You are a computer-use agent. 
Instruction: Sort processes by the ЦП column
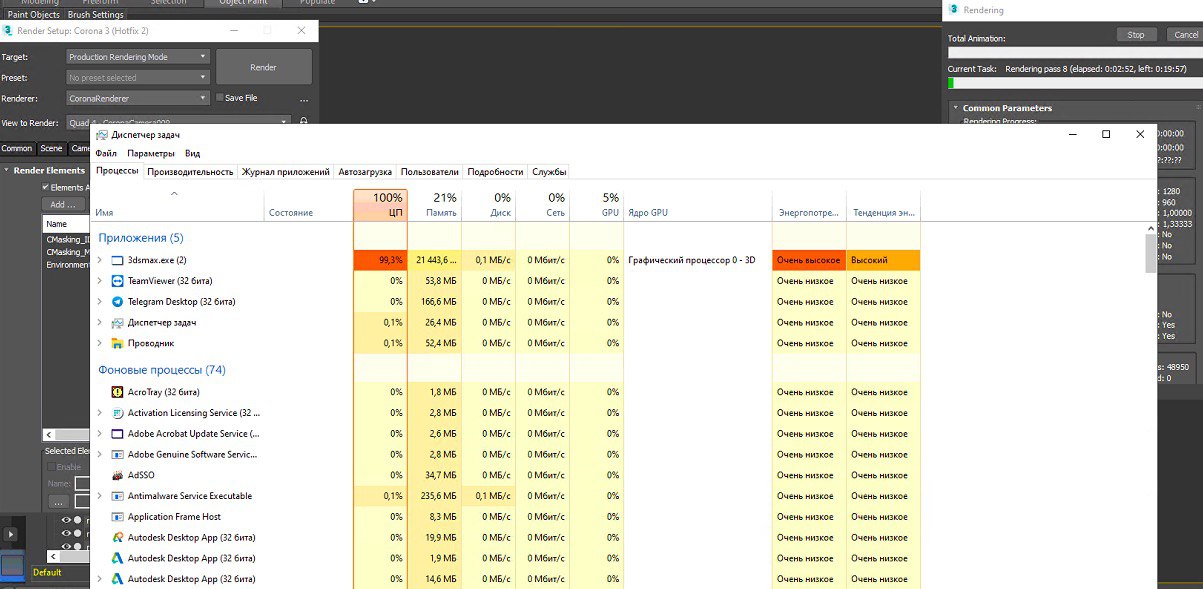(381, 205)
